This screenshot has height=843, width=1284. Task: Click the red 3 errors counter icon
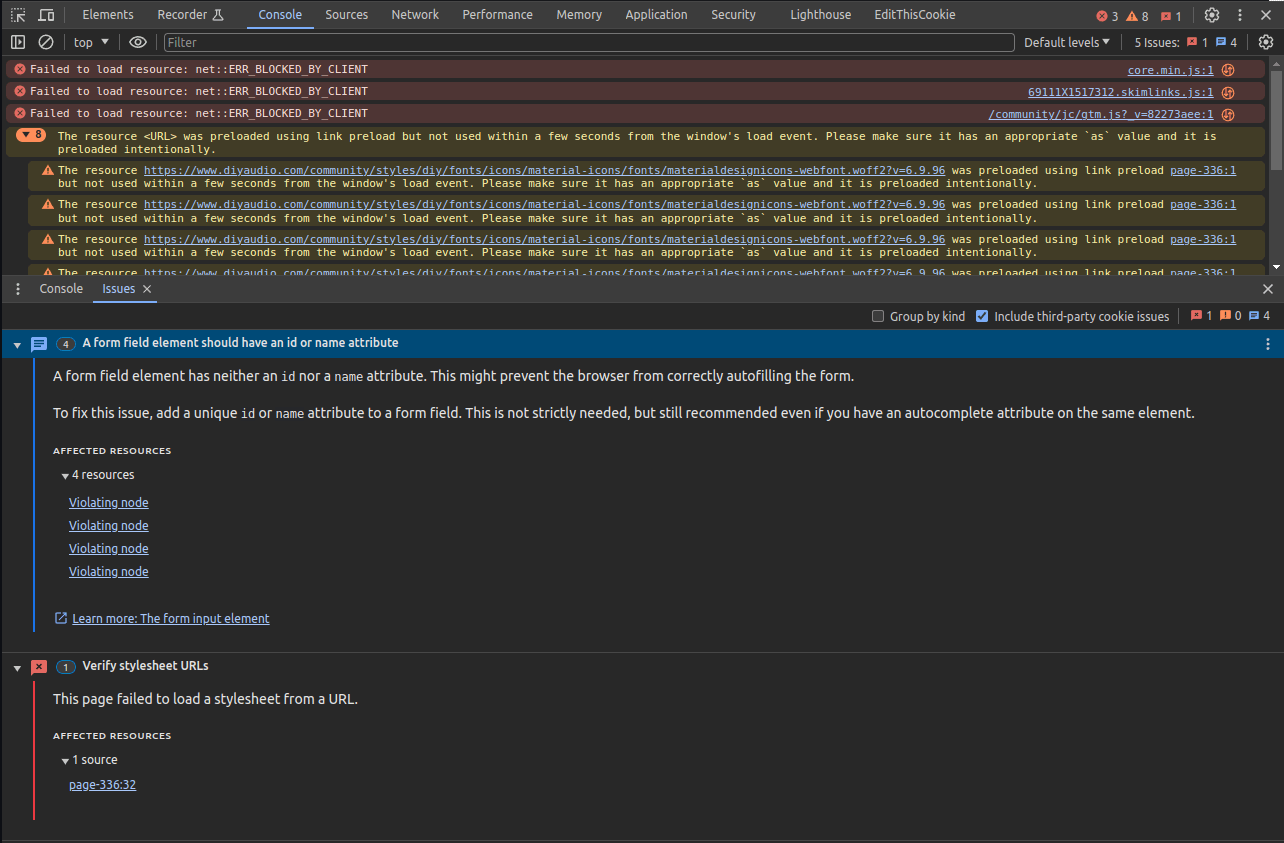[x=1107, y=16]
